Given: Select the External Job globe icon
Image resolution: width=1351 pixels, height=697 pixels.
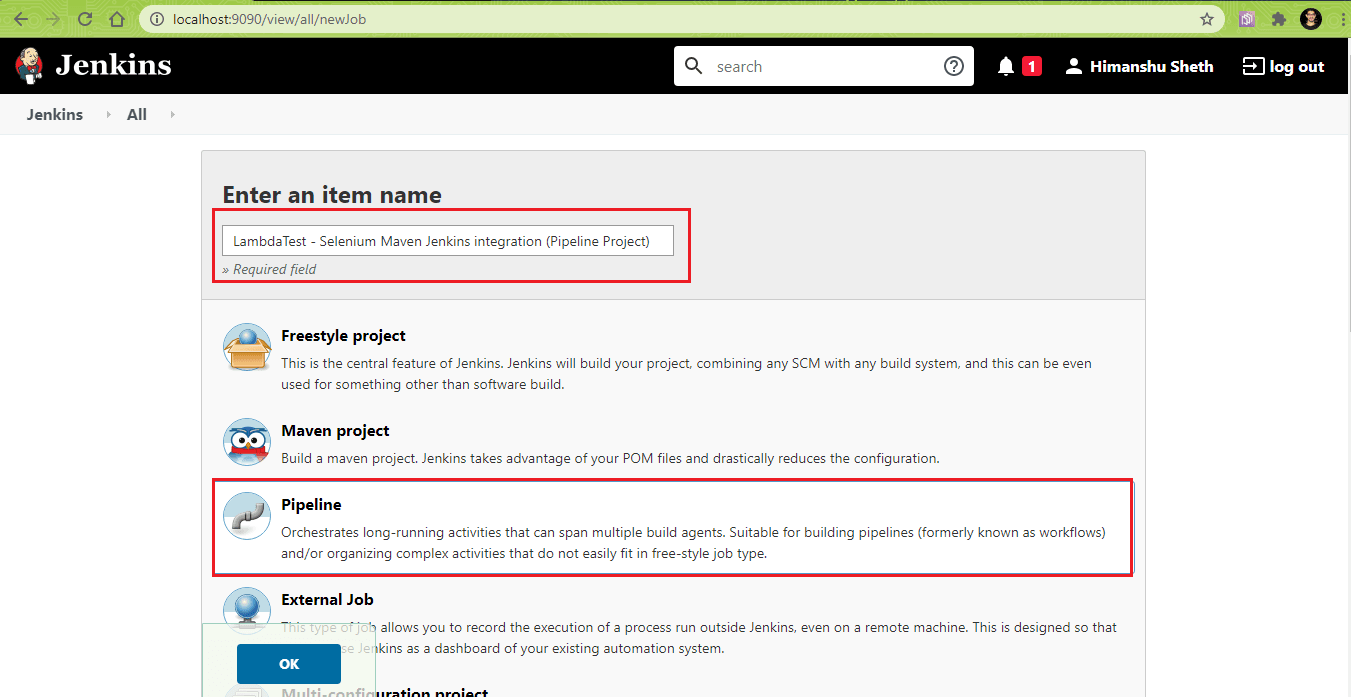Looking at the screenshot, I should pos(246,611).
